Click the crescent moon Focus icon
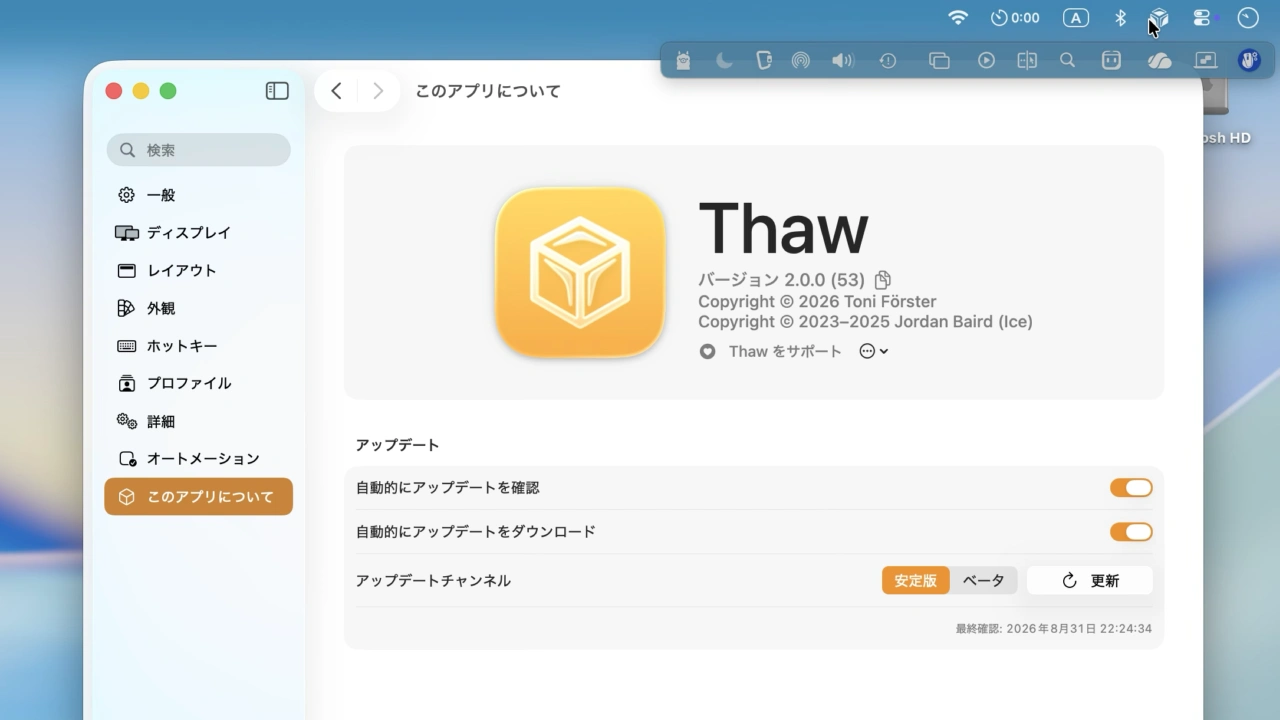The width and height of the screenshot is (1280, 720). [x=724, y=60]
